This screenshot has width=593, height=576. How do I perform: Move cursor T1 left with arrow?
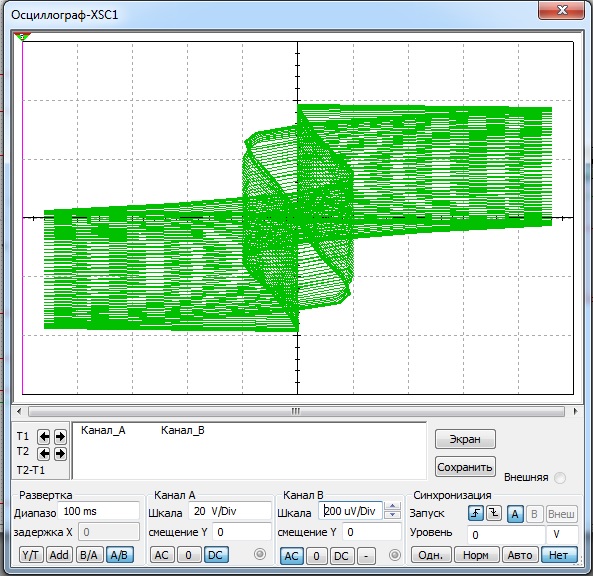(44, 437)
